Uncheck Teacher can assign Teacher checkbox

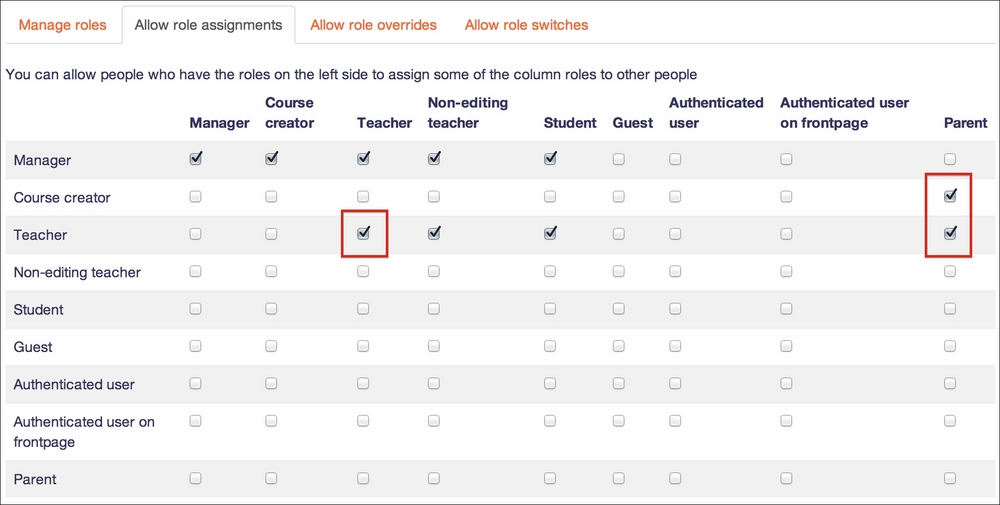pyautogui.click(x=364, y=234)
